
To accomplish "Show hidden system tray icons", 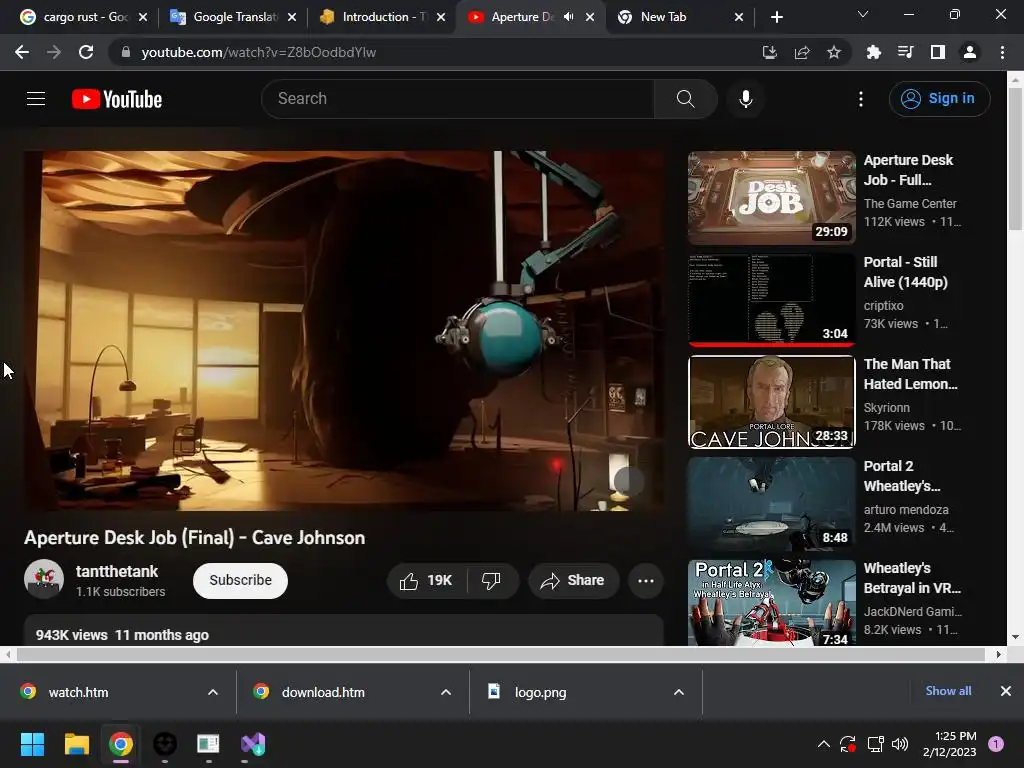I will [824, 744].
